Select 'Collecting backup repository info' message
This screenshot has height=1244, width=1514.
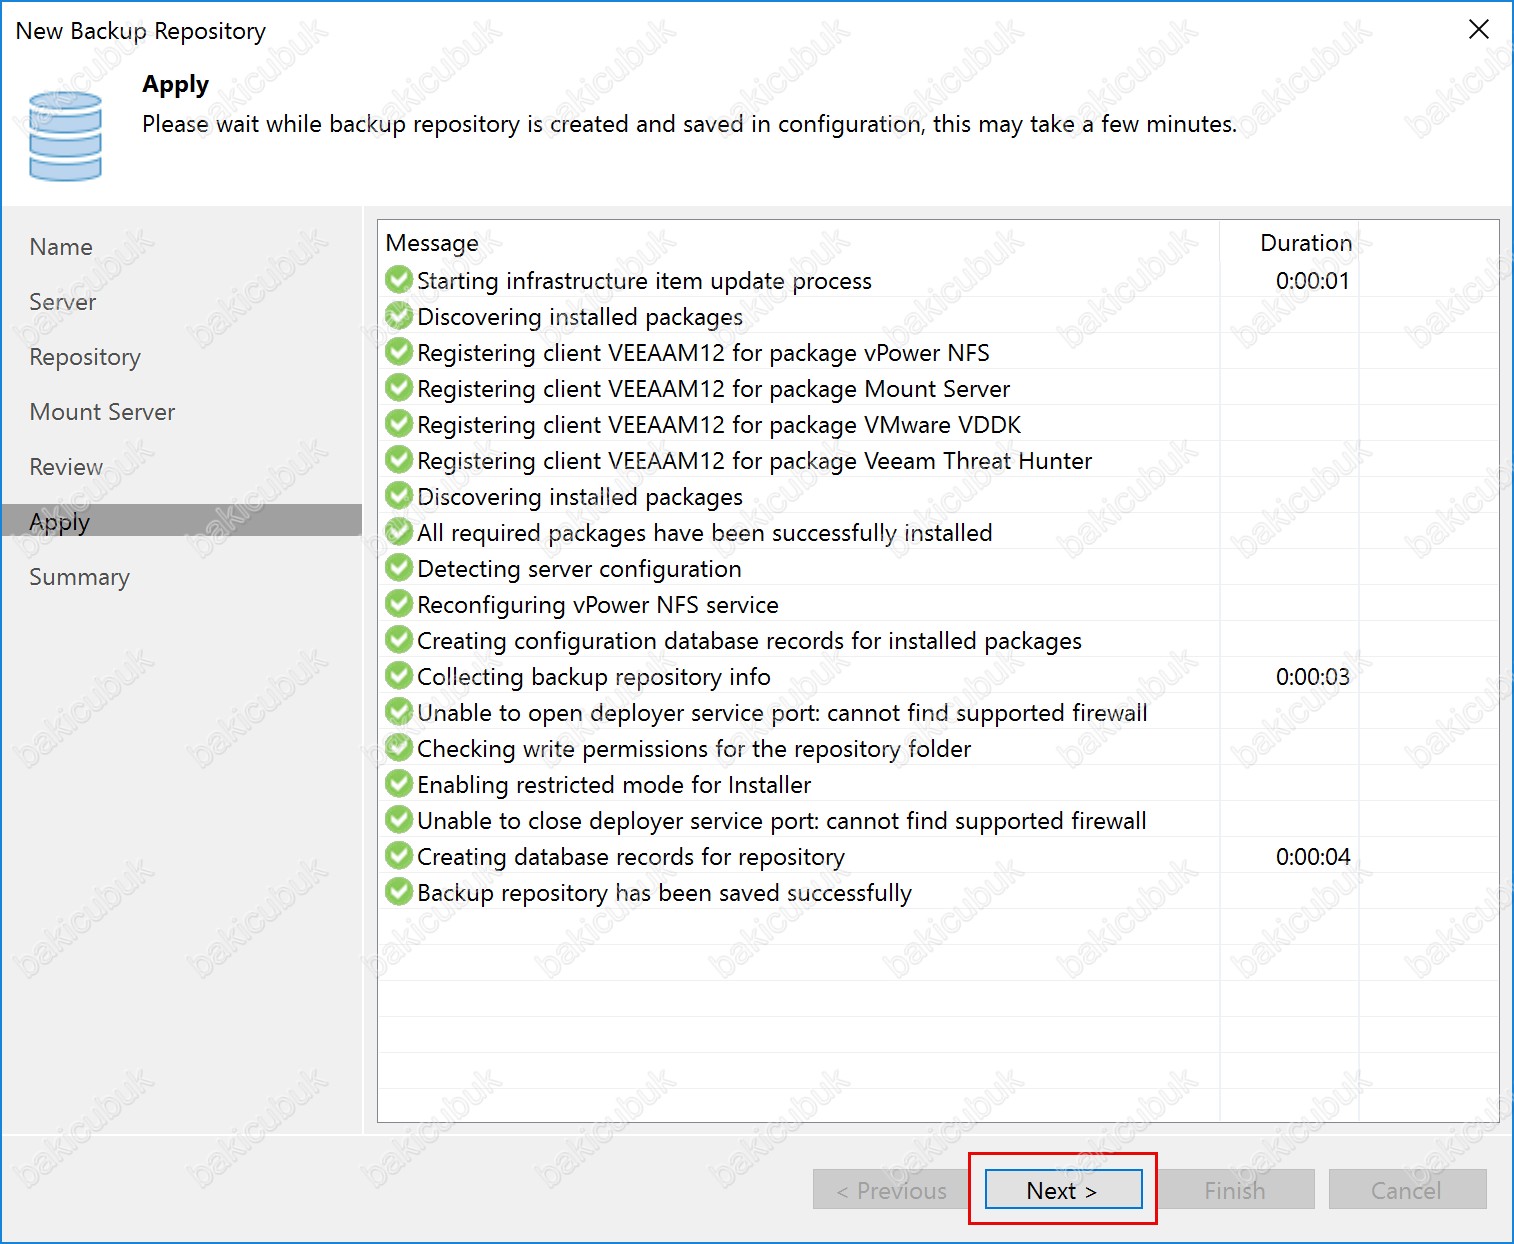coord(593,677)
